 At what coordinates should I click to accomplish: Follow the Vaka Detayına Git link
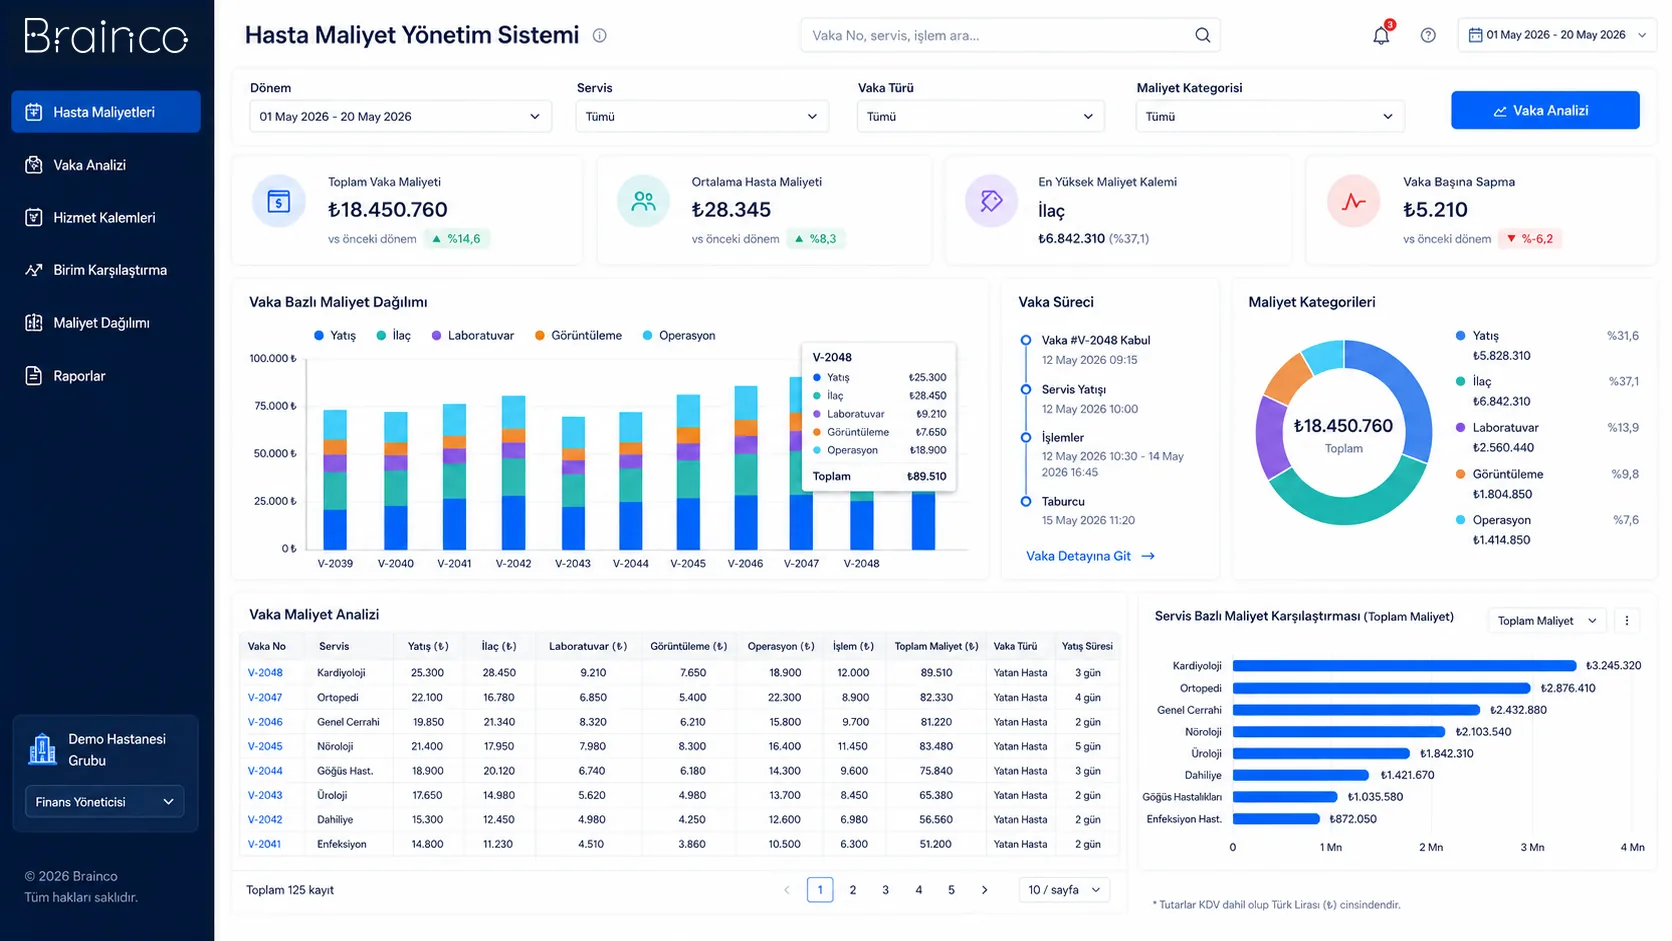tap(1090, 556)
